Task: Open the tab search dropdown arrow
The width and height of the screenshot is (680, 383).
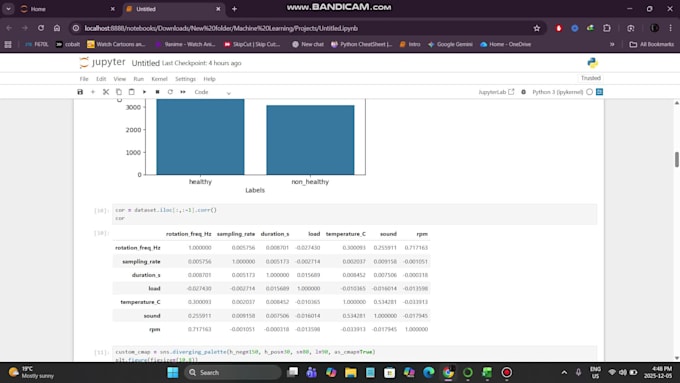Action: [x=8, y=9]
